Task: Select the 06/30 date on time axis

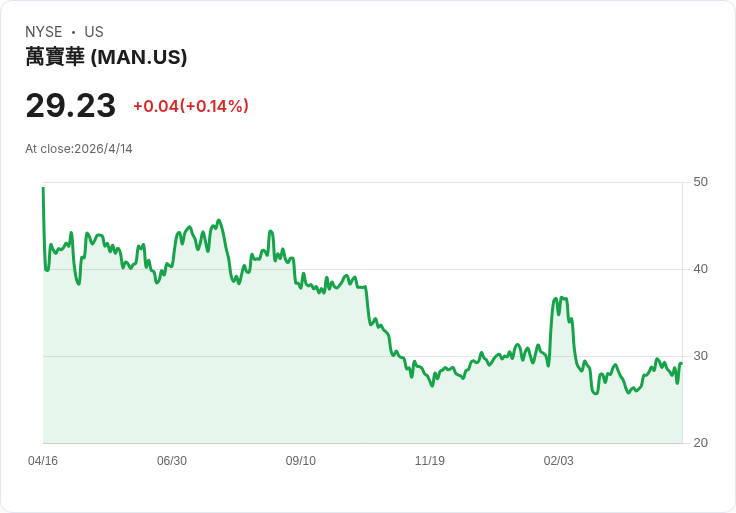Action: [x=172, y=461]
